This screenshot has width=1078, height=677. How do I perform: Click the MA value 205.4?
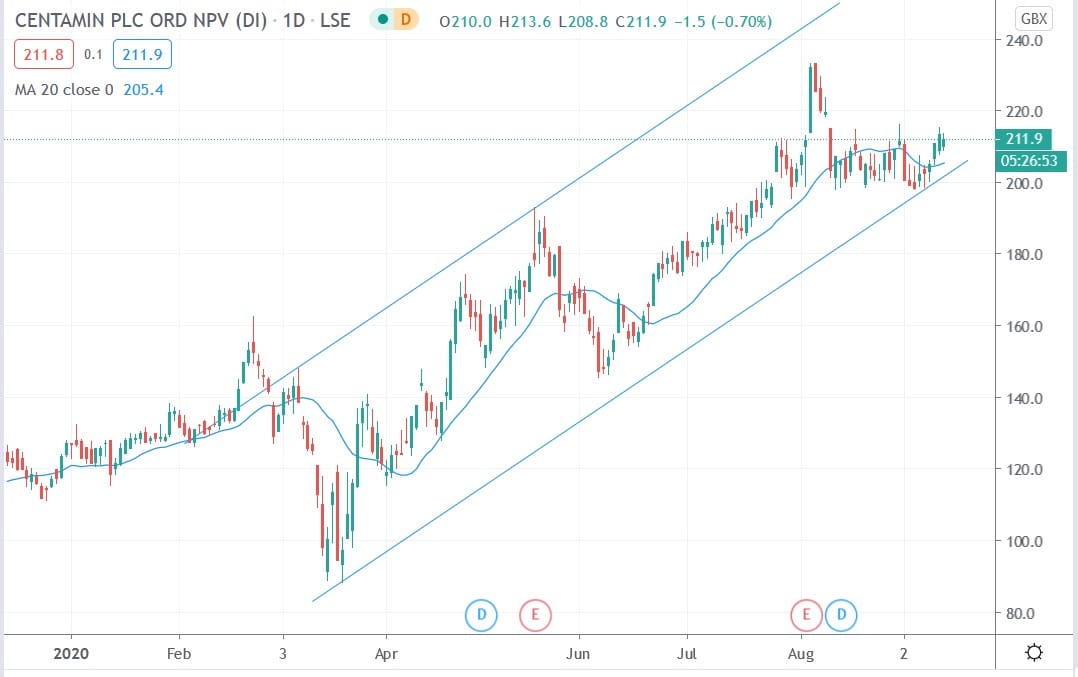[x=143, y=89]
